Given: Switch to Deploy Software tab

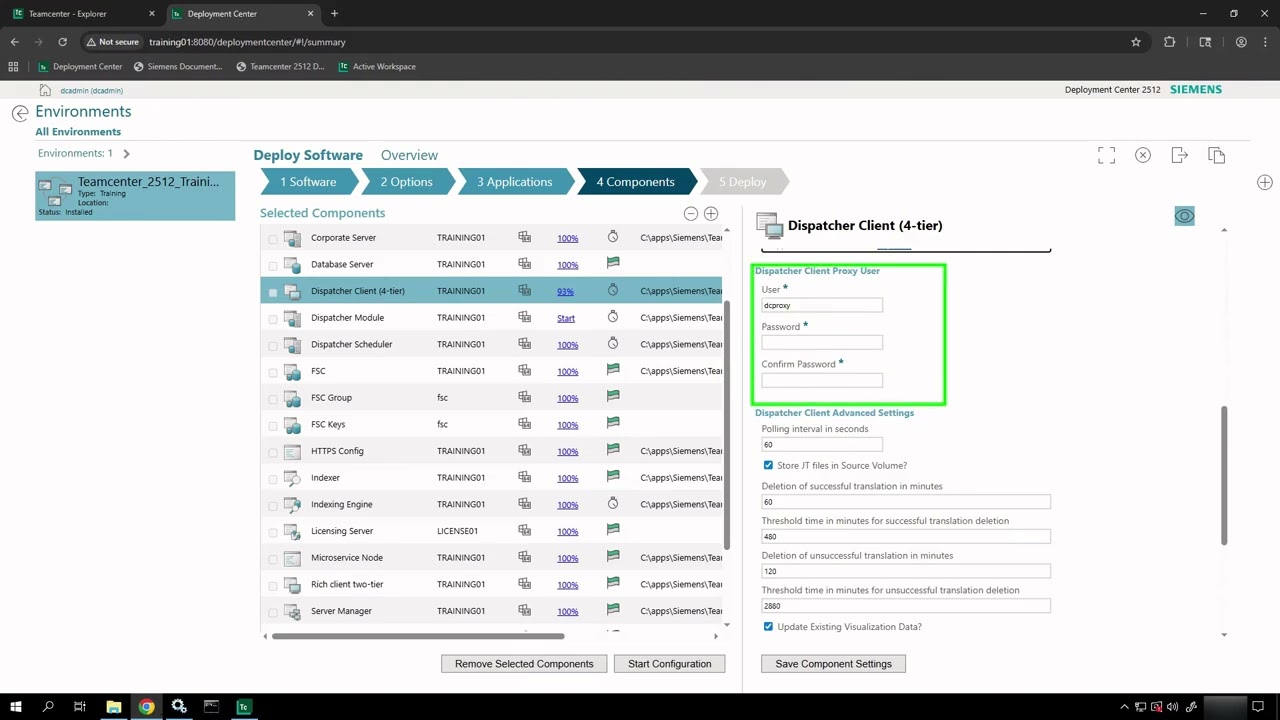Looking at the screenshot, I should [x=308, y=155].
